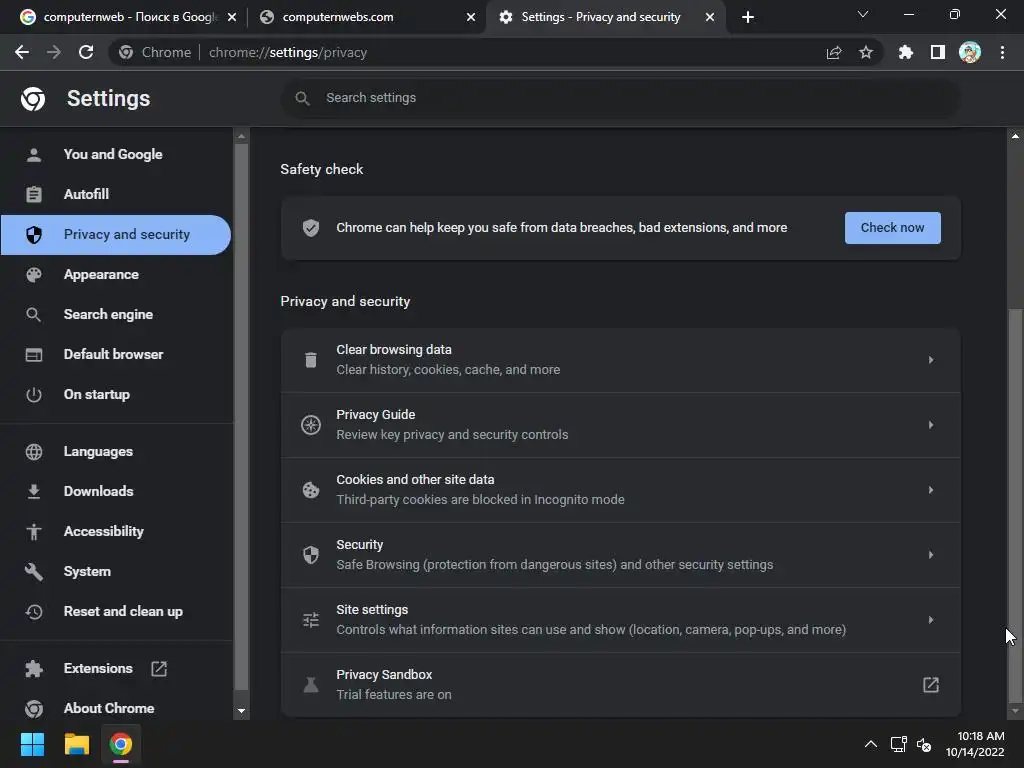Image resolution: width=1024 pixels, height=768 pixels.
Task: Expand Cookies and other site data arrow
Action: click(x=931, y=490)
